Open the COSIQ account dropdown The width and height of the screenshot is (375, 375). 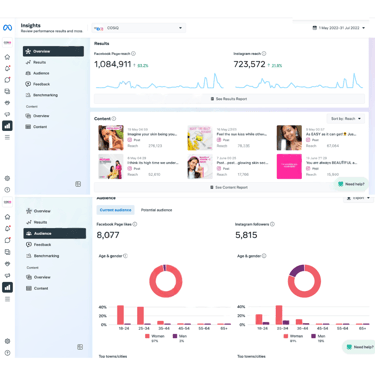point(139,28)
